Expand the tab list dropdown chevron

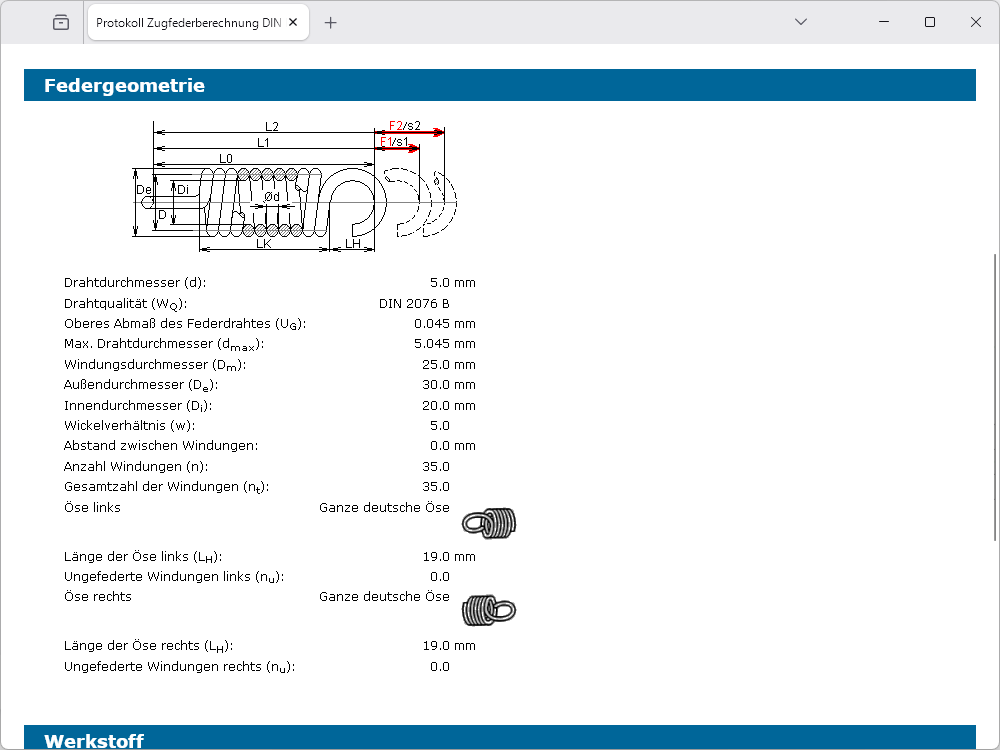coord(800,22)
